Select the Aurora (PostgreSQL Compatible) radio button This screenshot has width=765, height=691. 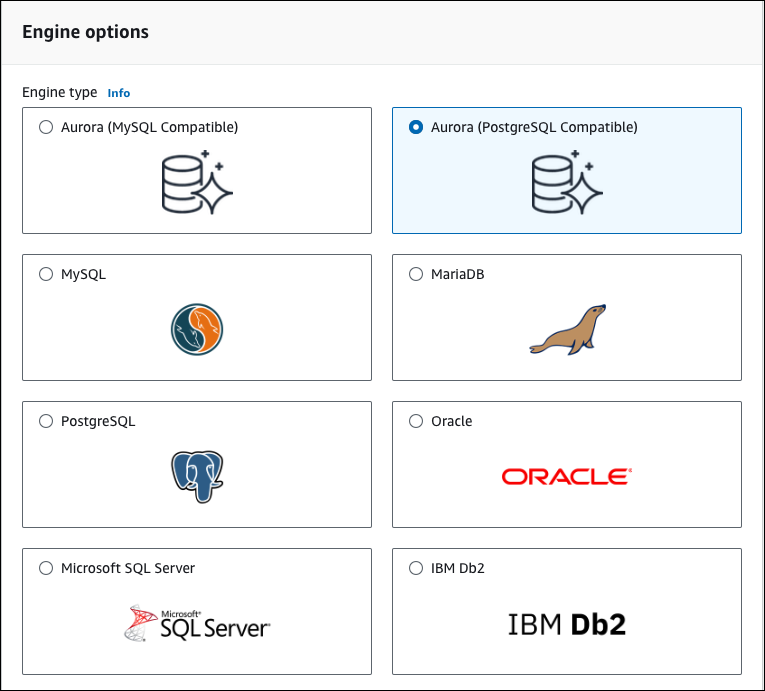pyautogui.click(x=416, y=127)
